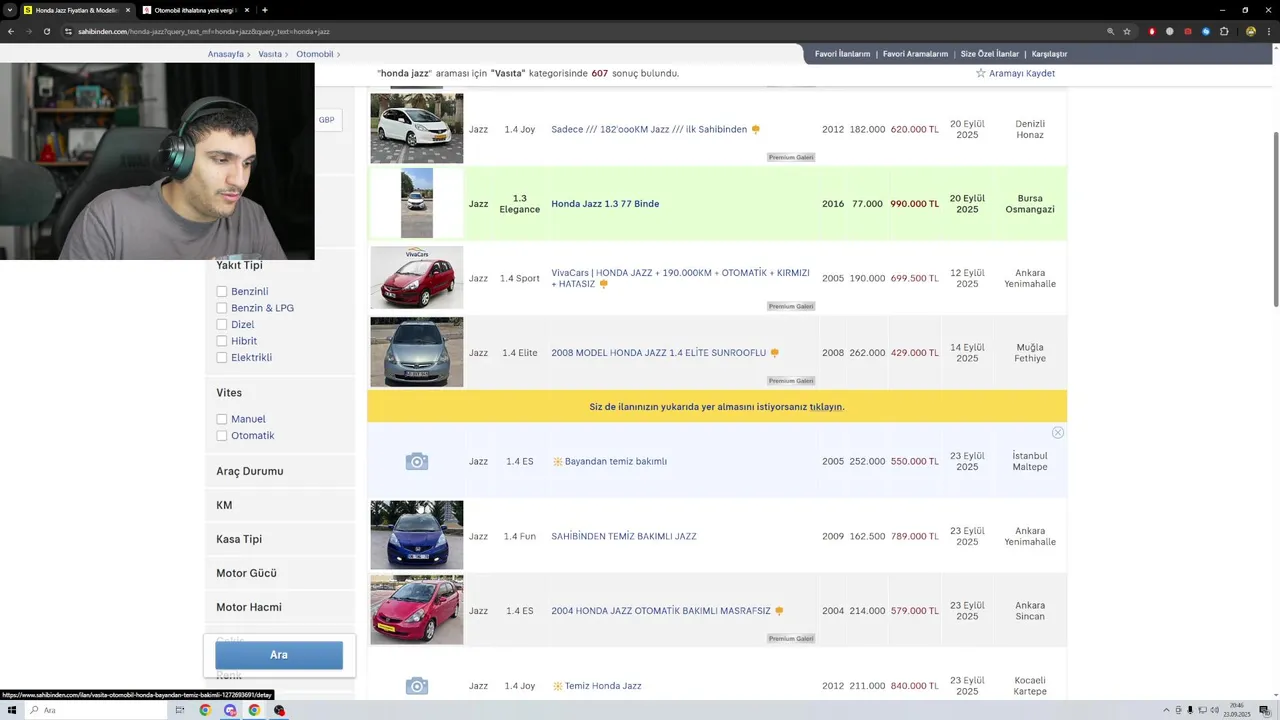Click the tıklayın link in yellow banner
The image size is (1280, 720).
(826, 407)
